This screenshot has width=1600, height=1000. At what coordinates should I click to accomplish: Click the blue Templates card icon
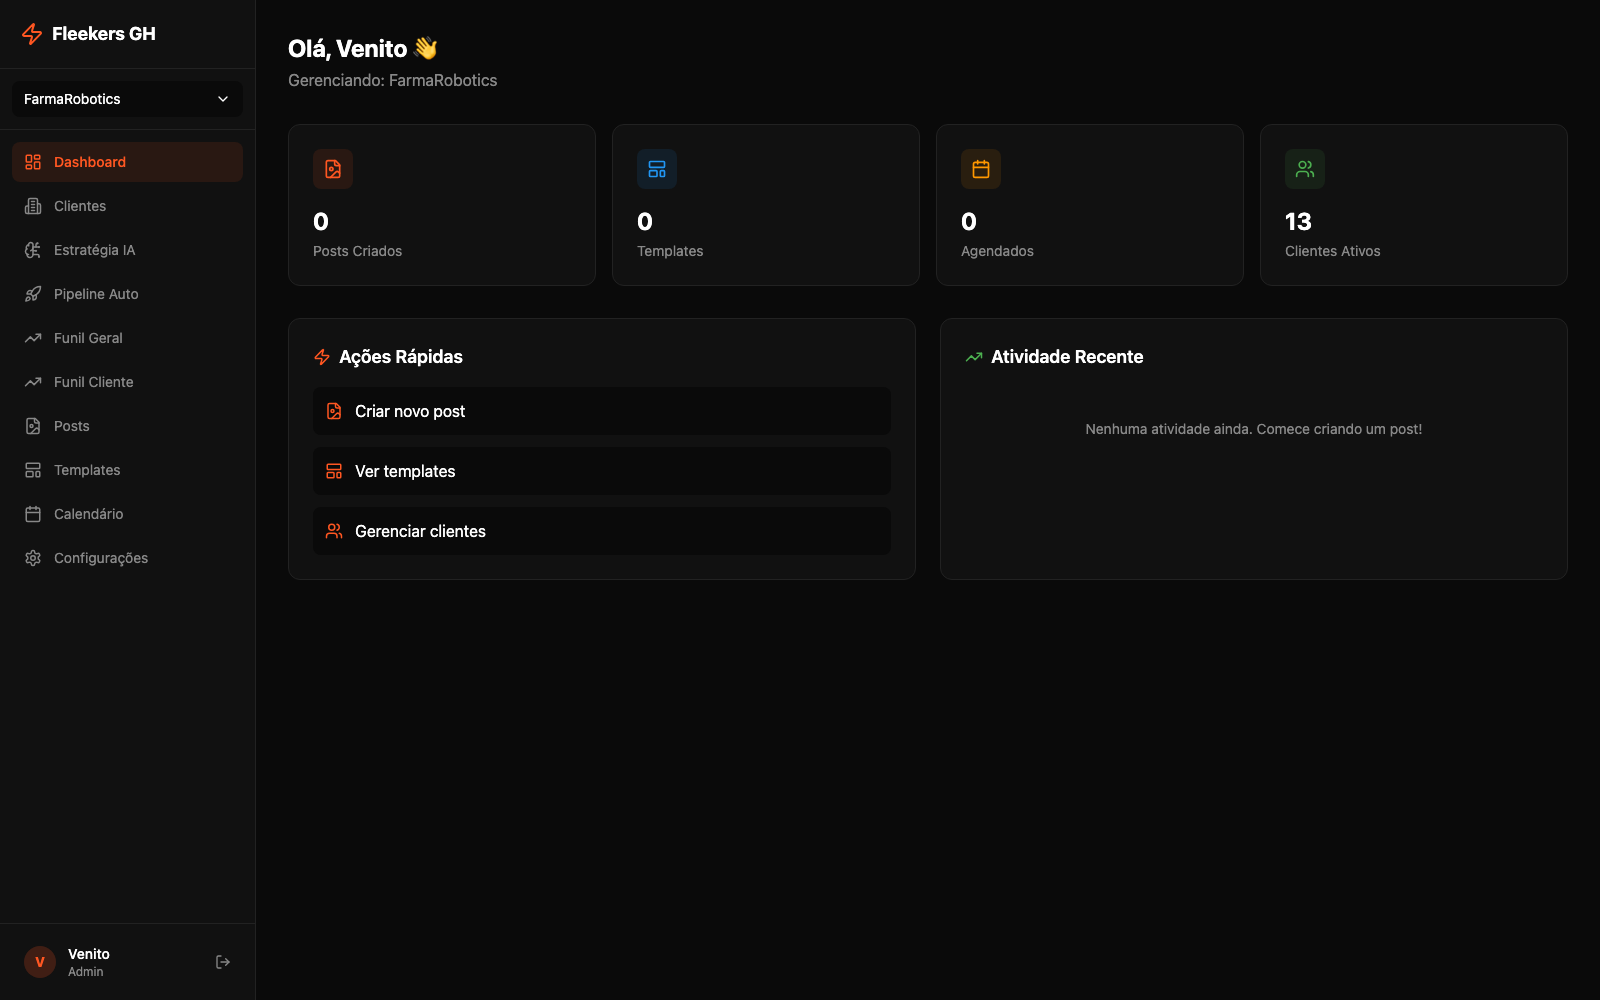(657, 169)
